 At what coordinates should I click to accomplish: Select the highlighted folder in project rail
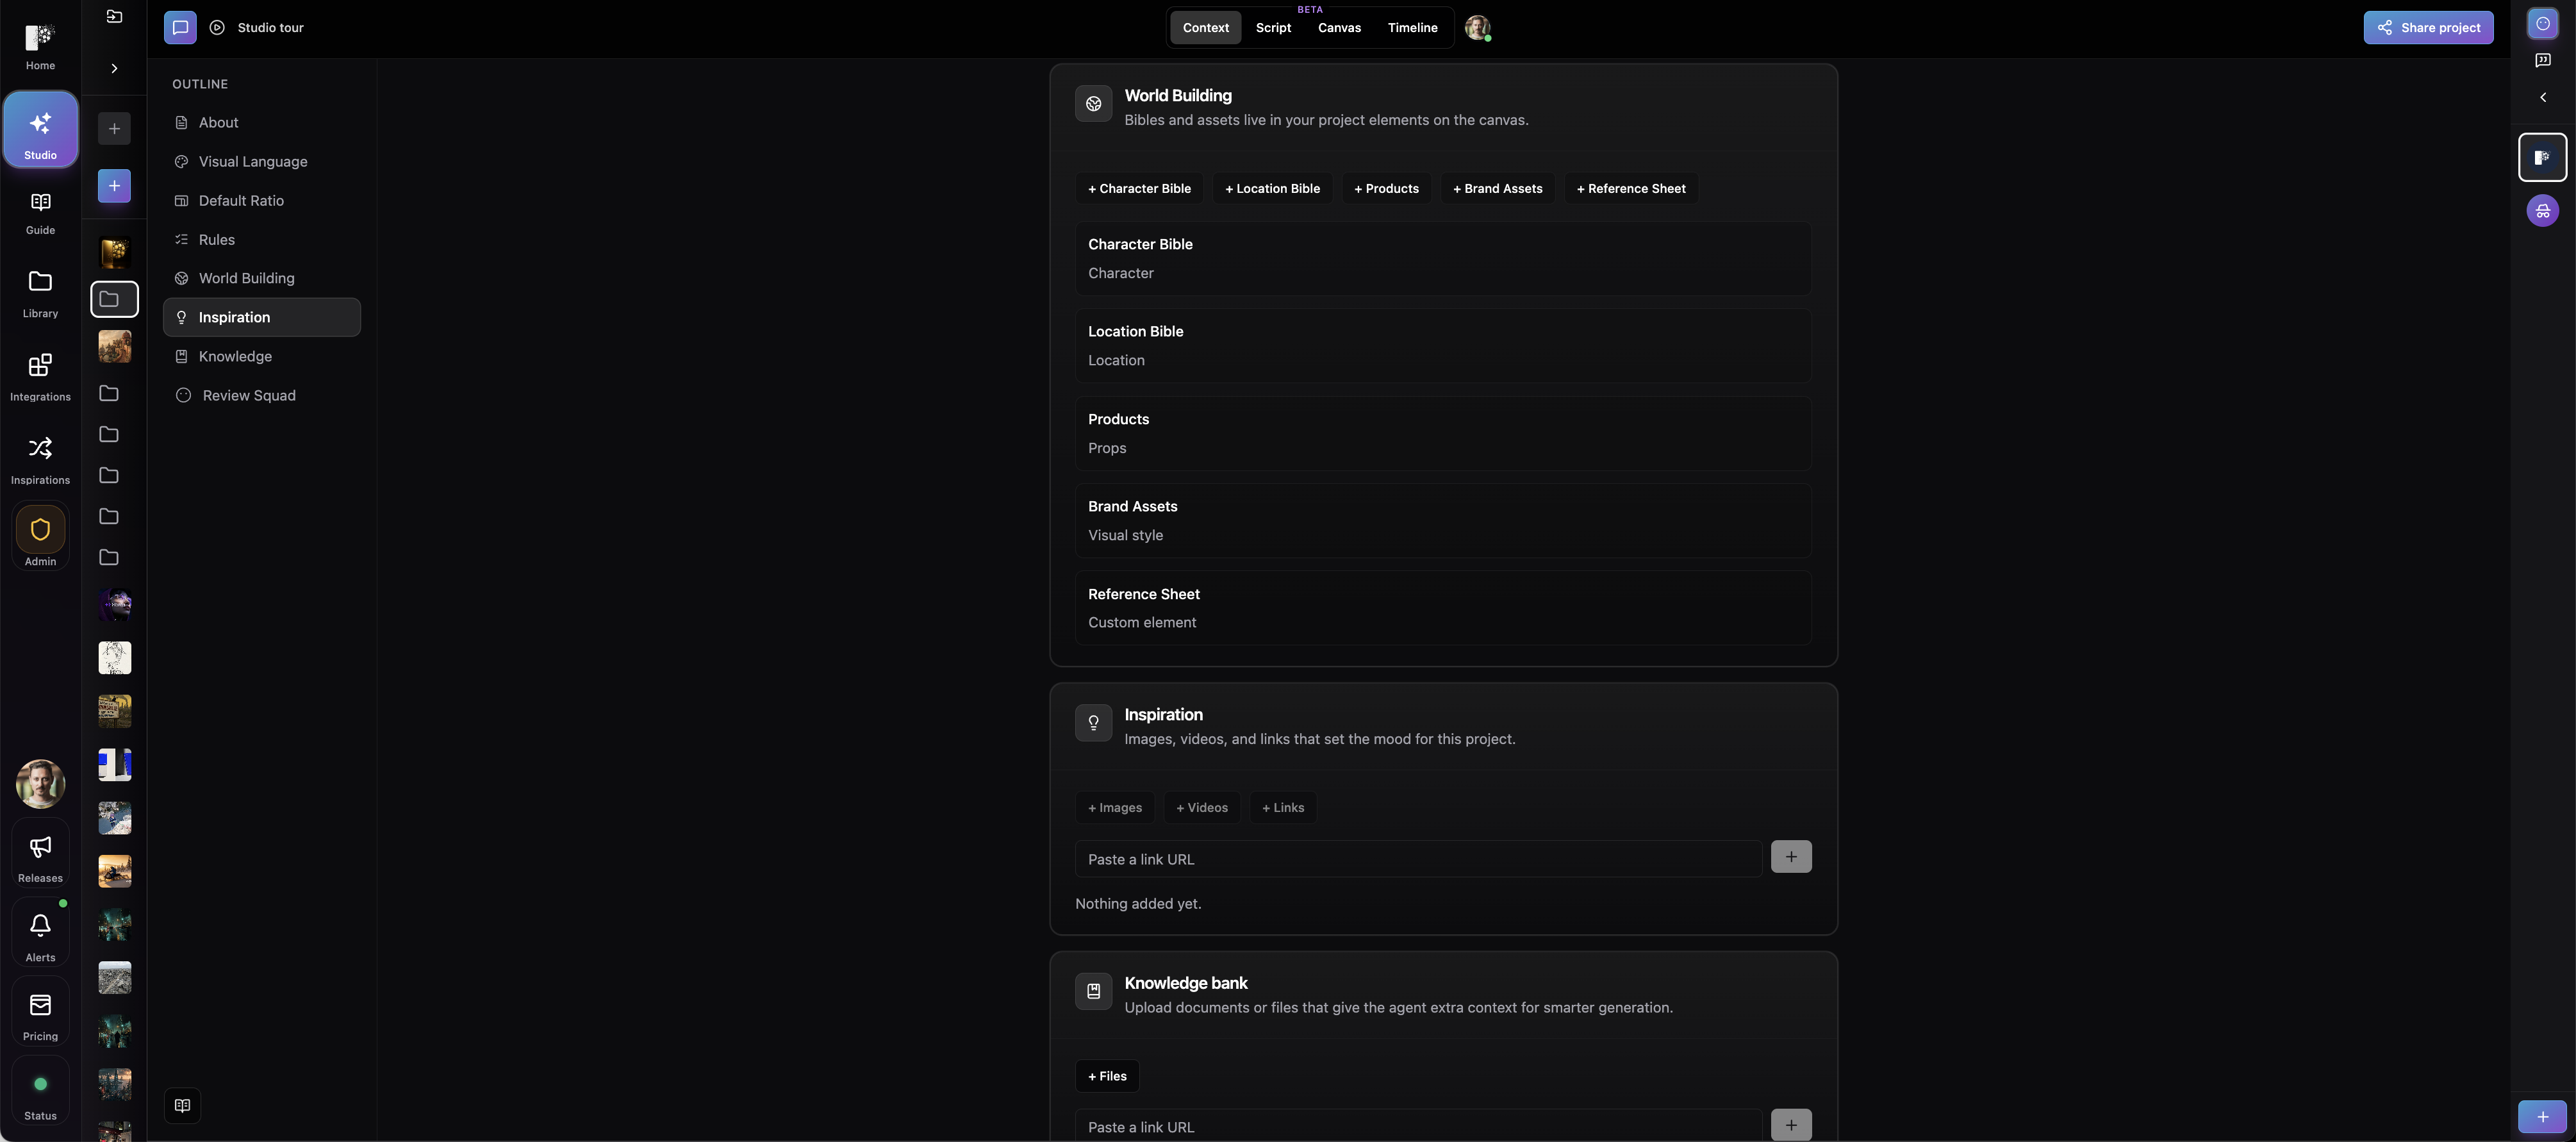click(x=114, y=299)
